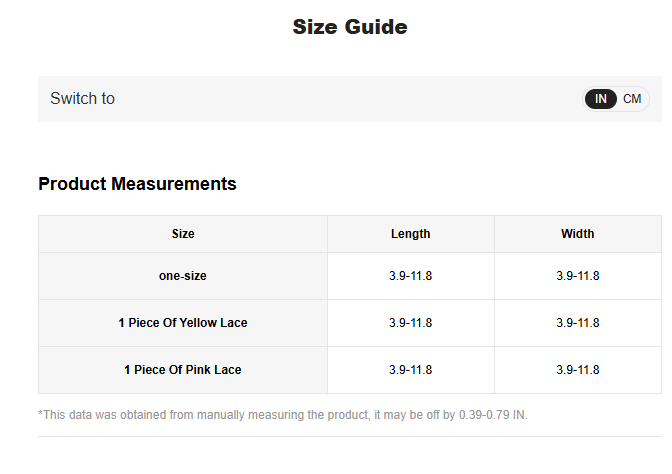Viewport: 672px width, 474px height.
Task: Click the Size Guide title
Action: pos(350,27)
